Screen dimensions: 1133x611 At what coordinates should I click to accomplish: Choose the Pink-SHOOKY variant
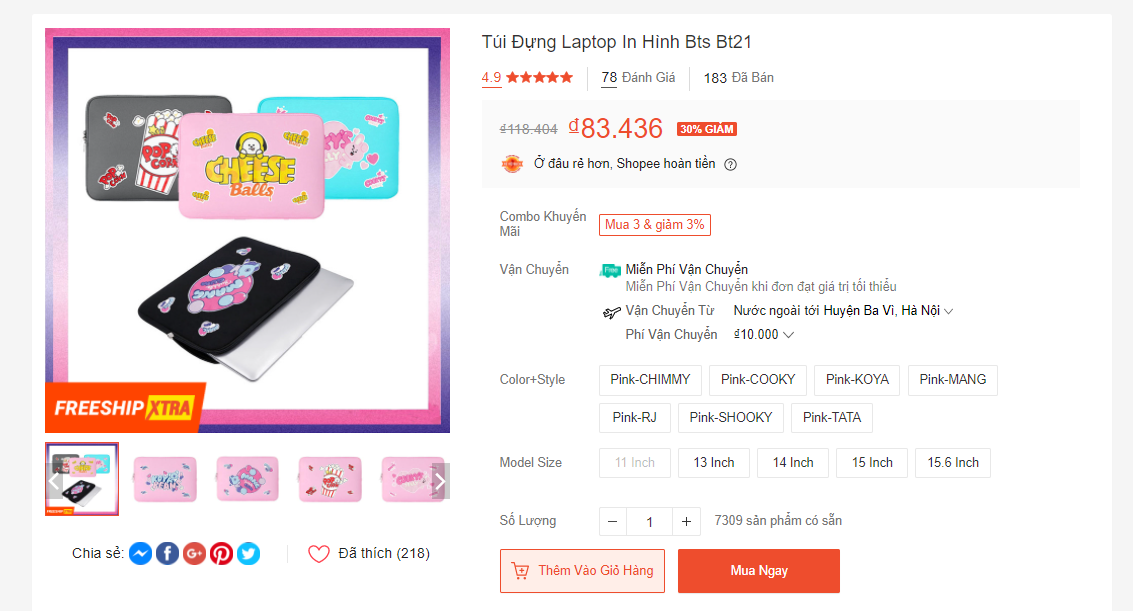point(730,418)
